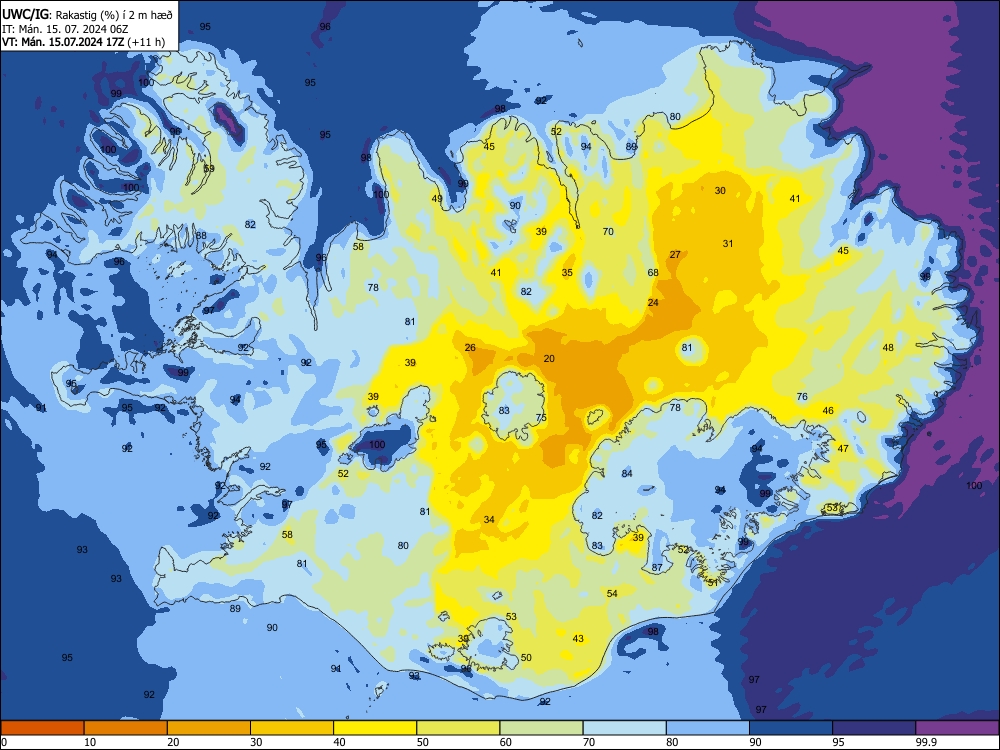Select the map humidity value 26
The width and height of the screenshot is (1000, 750).
coord(470,348)
